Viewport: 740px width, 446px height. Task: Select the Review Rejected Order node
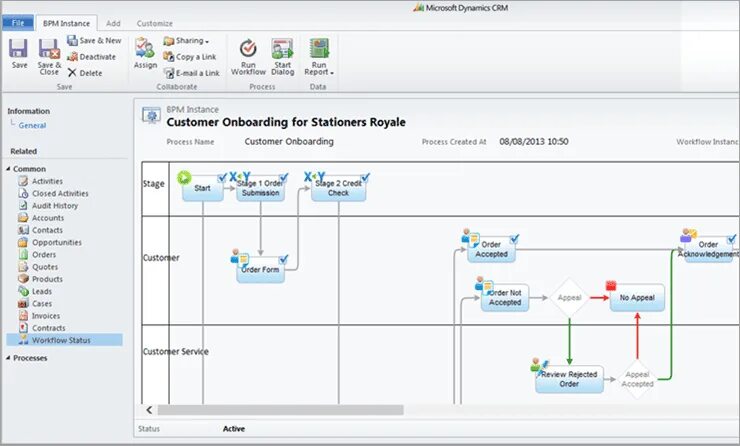click(x=569, y=379)
